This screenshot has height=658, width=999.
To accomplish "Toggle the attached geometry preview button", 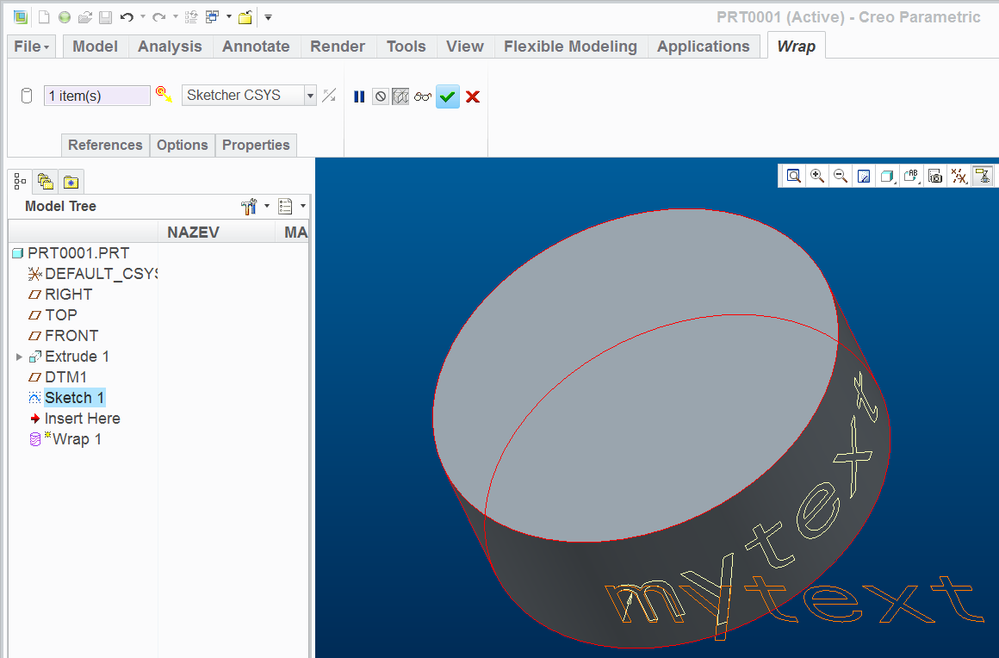I will (400, 97).
